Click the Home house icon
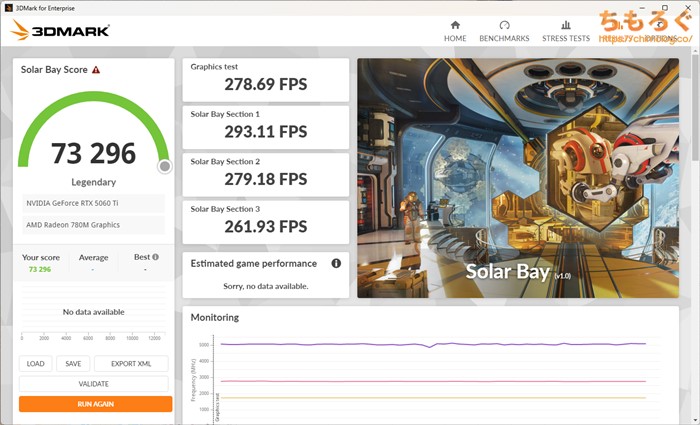Screen dimensions: 700x425 tap(455, 25)
